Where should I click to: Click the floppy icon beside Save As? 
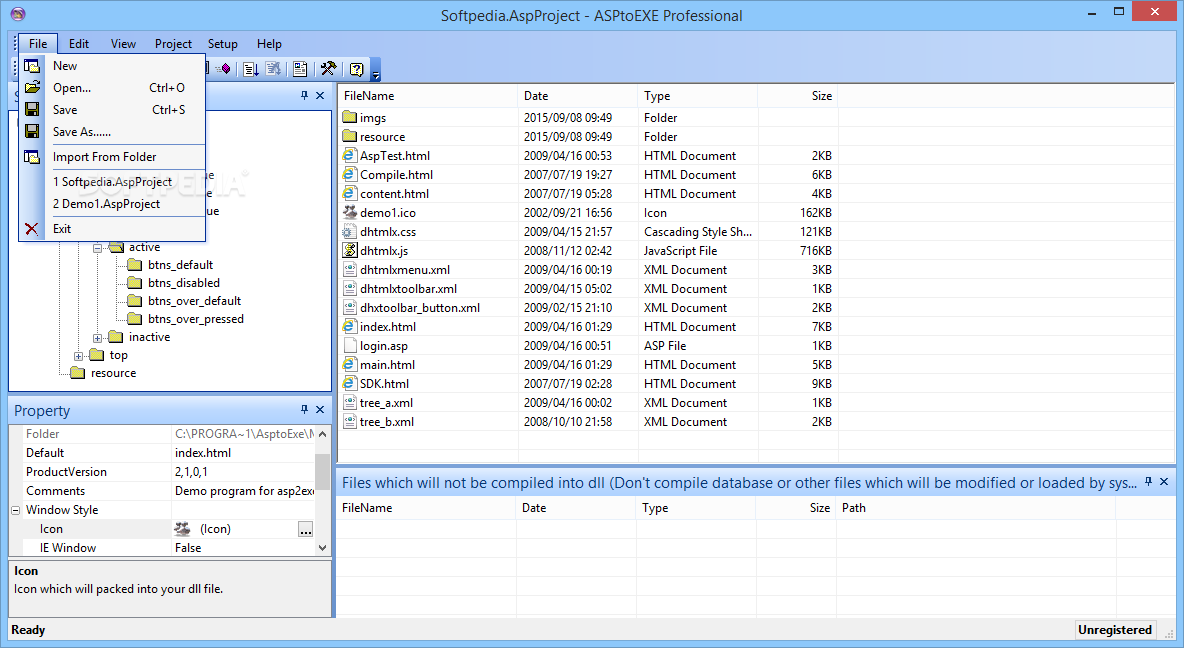tap(32, 131)
